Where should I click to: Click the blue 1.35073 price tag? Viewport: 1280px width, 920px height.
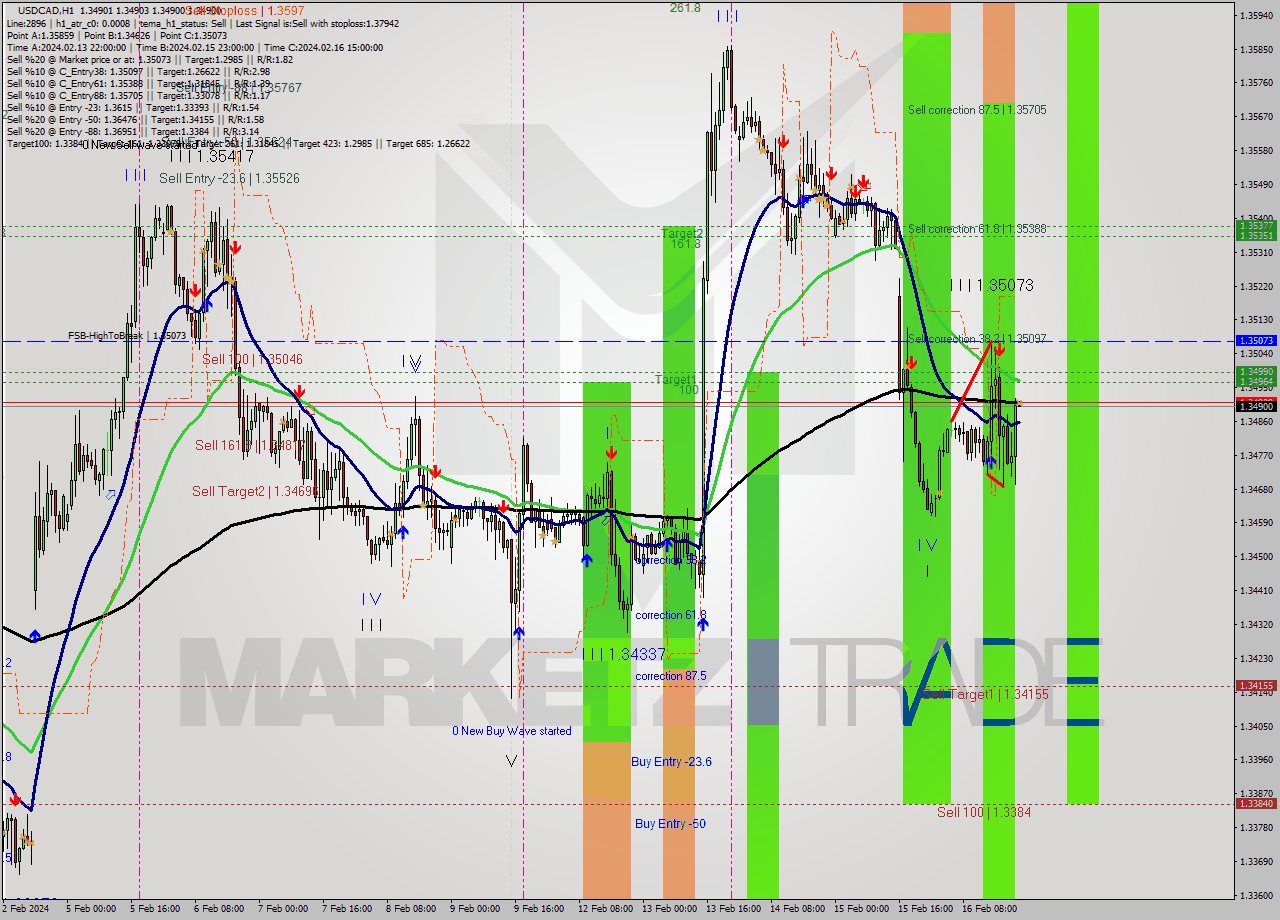1256,340
